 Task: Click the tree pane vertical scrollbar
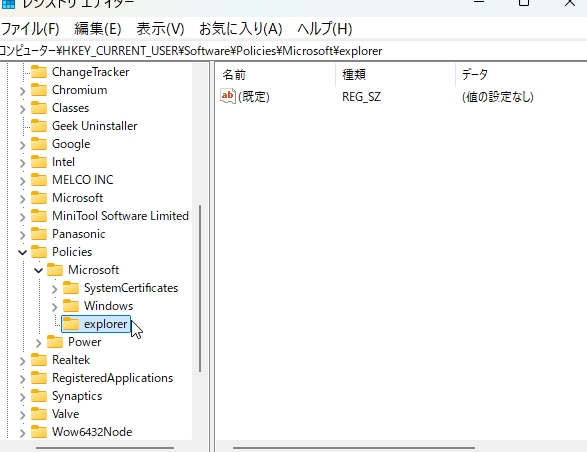[200, 288]
